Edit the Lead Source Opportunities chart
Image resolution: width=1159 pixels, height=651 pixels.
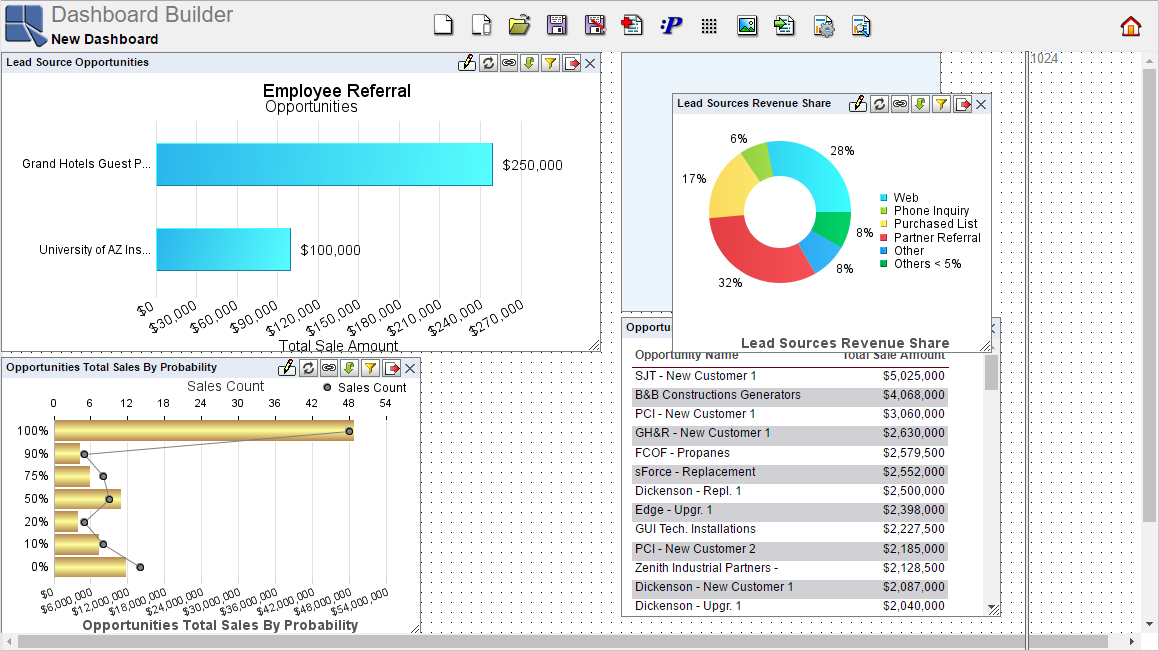click(467, 63)
